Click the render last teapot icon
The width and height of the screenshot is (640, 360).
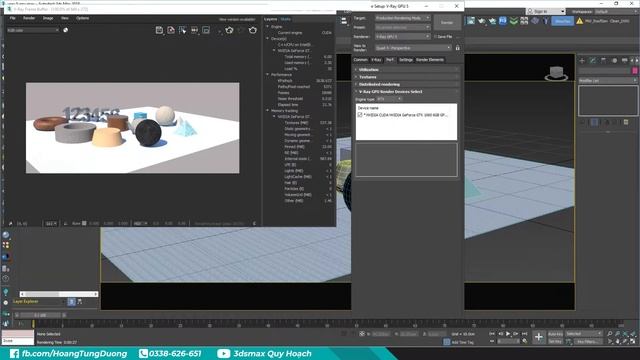click(253, 30)
